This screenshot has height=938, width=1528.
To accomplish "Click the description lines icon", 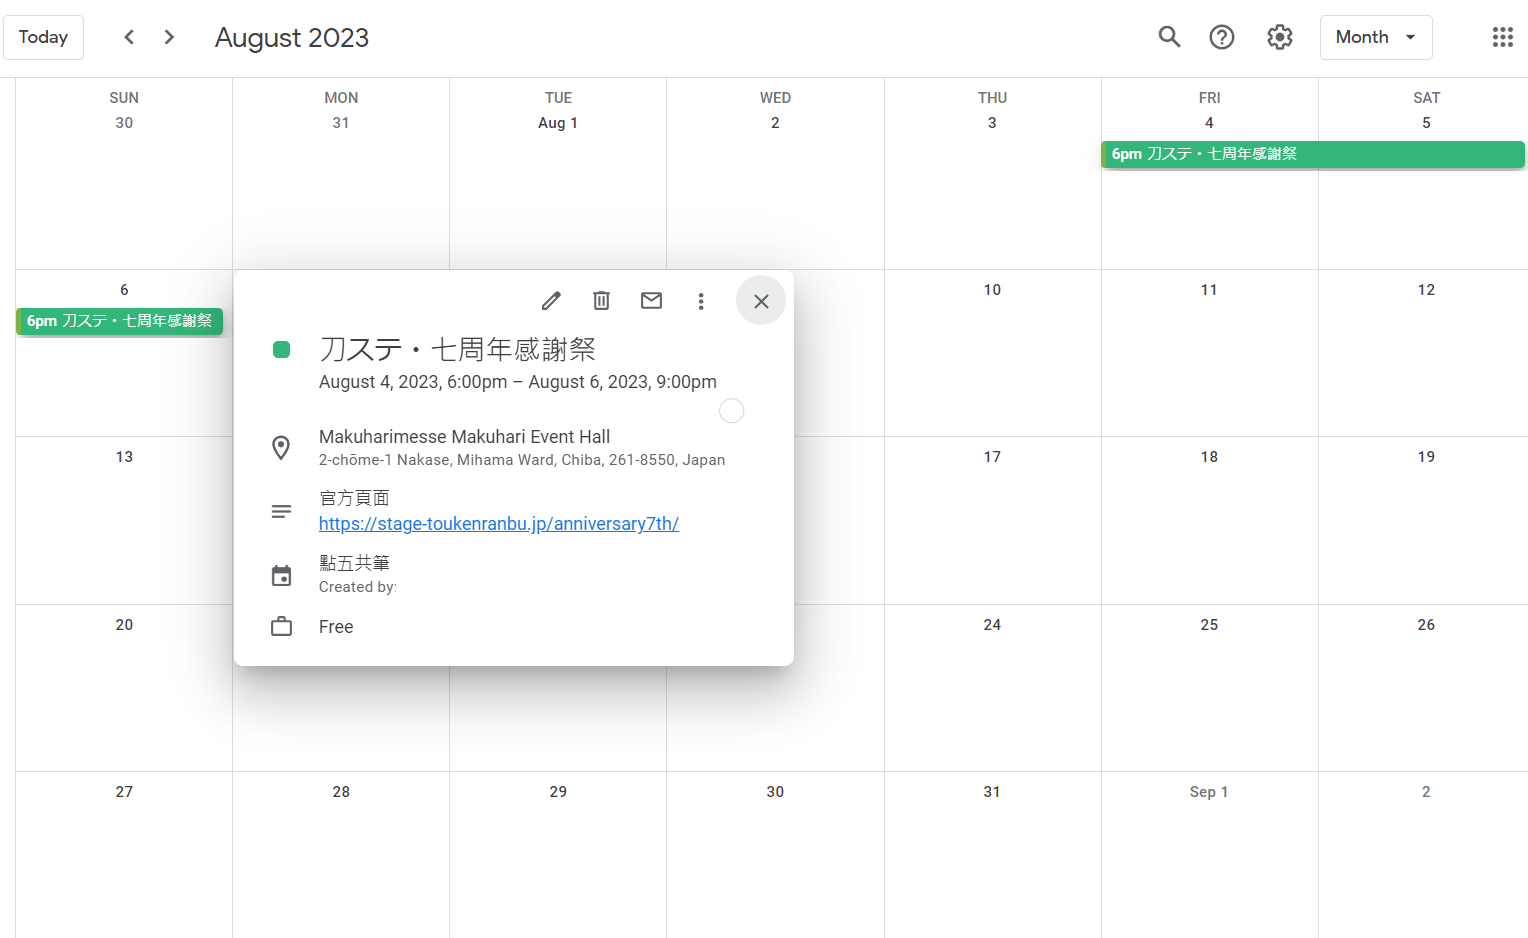I will 282,511.
